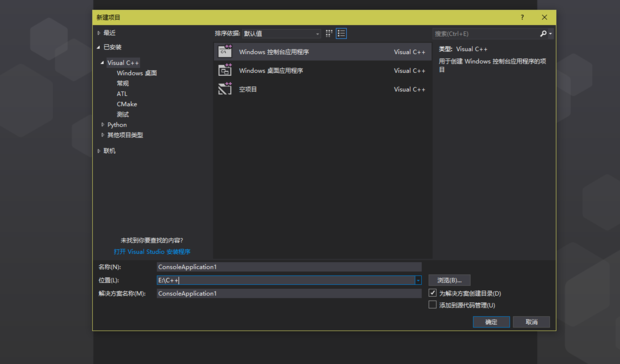The width and height of the screenshot is (620, 364).
Task: Open the 位置 path dropdown arrow
Action: pyautogui.click(x=418, y=280)
